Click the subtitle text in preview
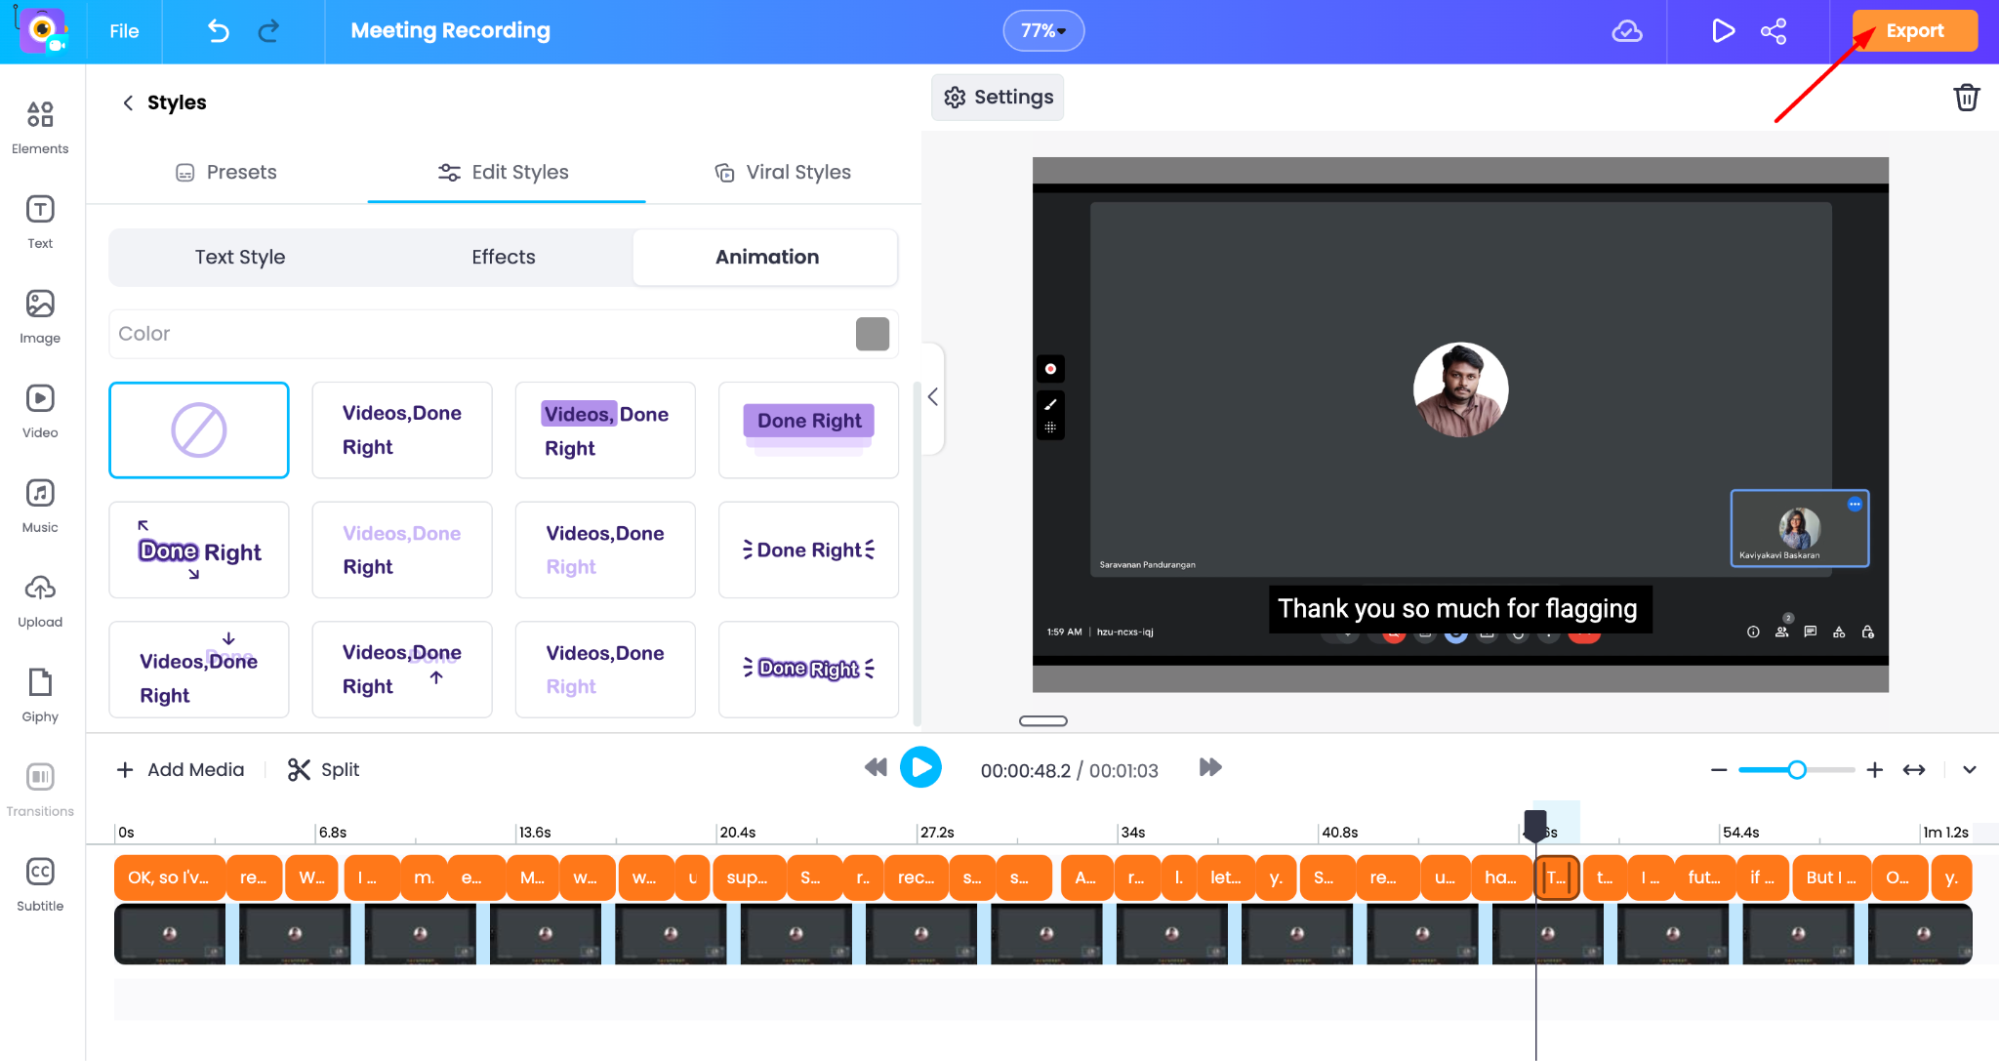Screen dimensions: 1999x1061 point(1459,609)
